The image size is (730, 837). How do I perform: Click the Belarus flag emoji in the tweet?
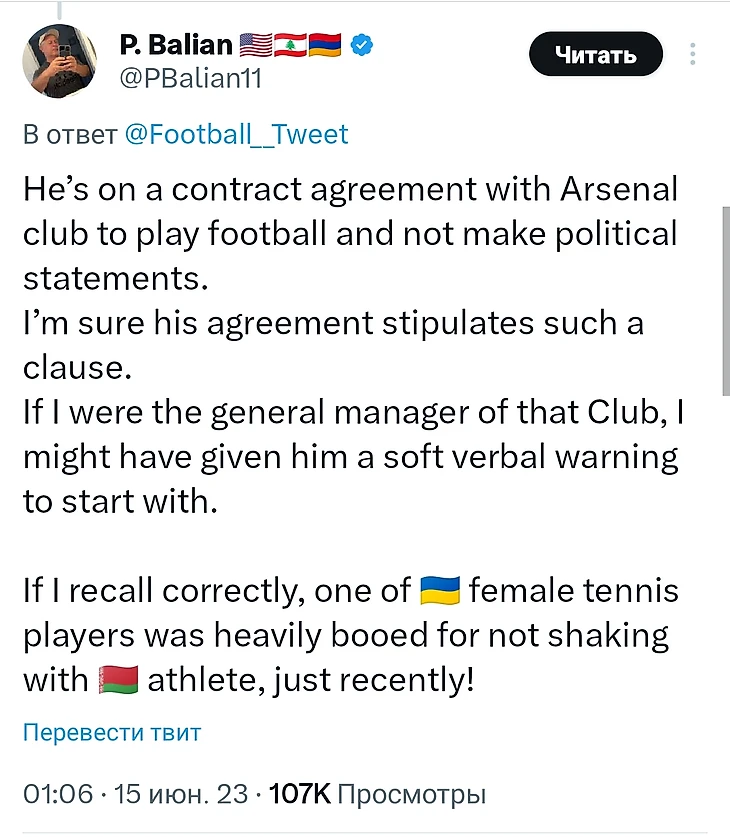coord(118,681)
